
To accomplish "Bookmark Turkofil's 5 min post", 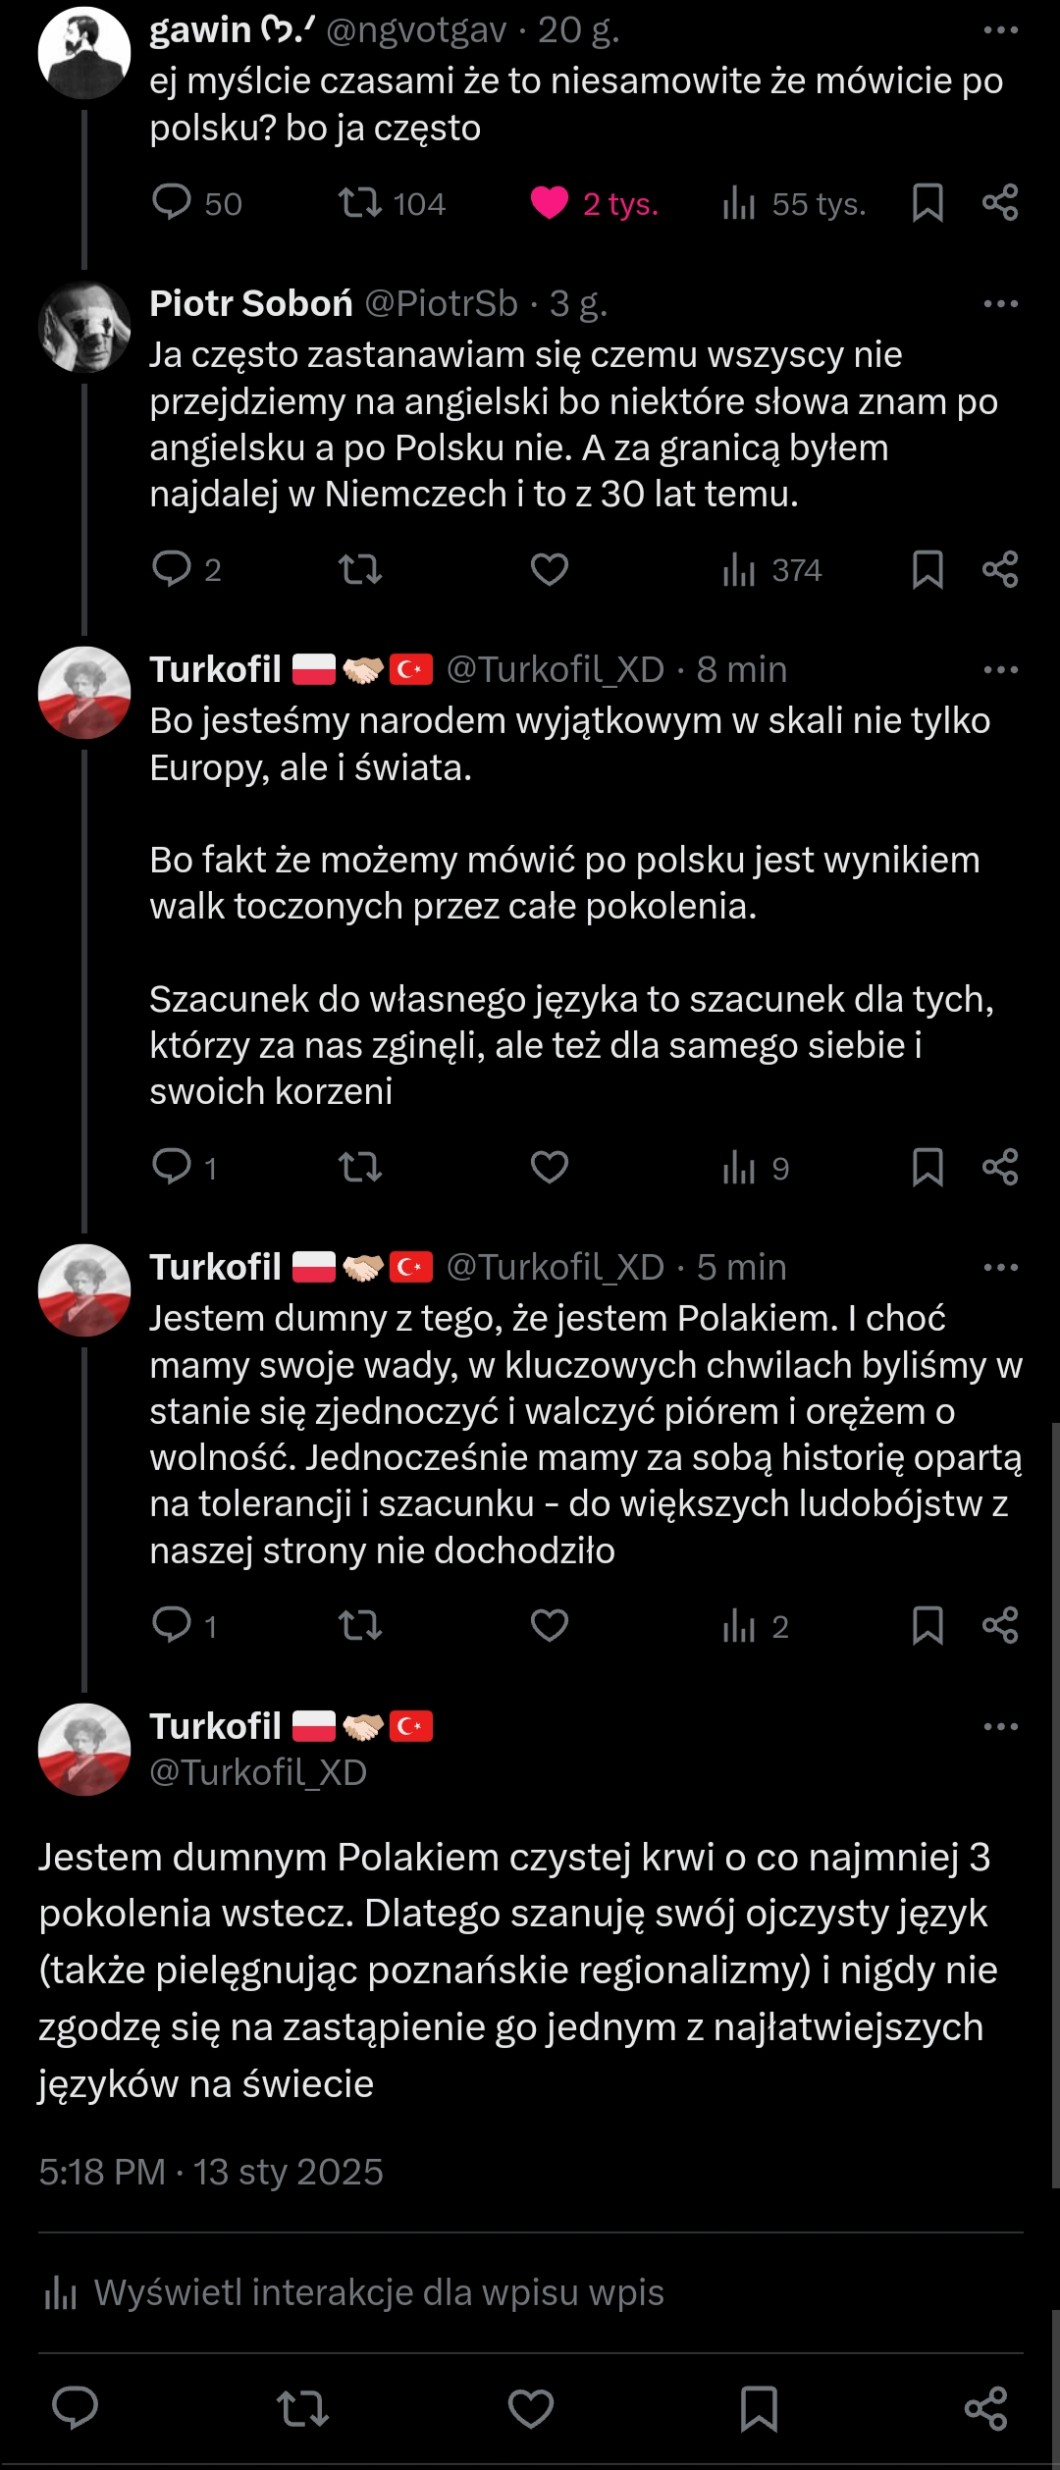I will pos(927,1626).
